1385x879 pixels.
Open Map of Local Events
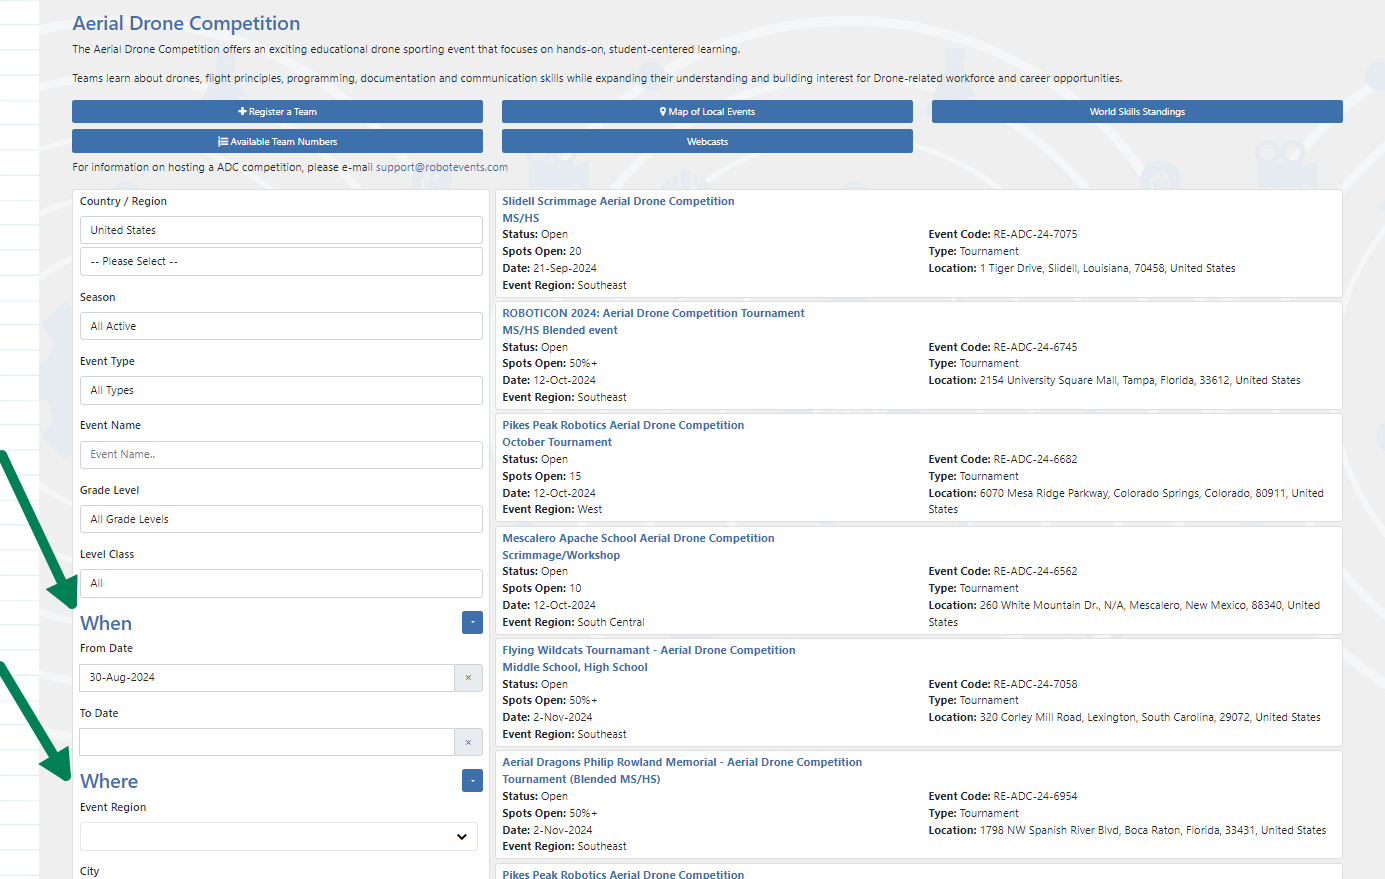tap(707, 112)
